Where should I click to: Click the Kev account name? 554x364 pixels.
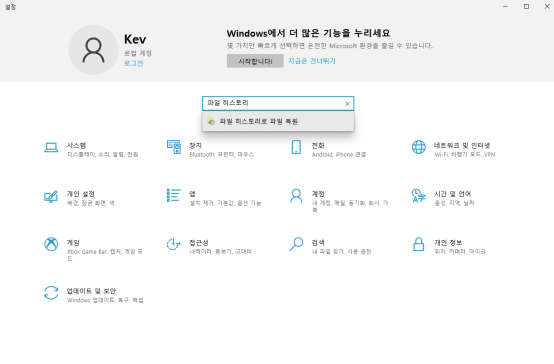[135, 39]
